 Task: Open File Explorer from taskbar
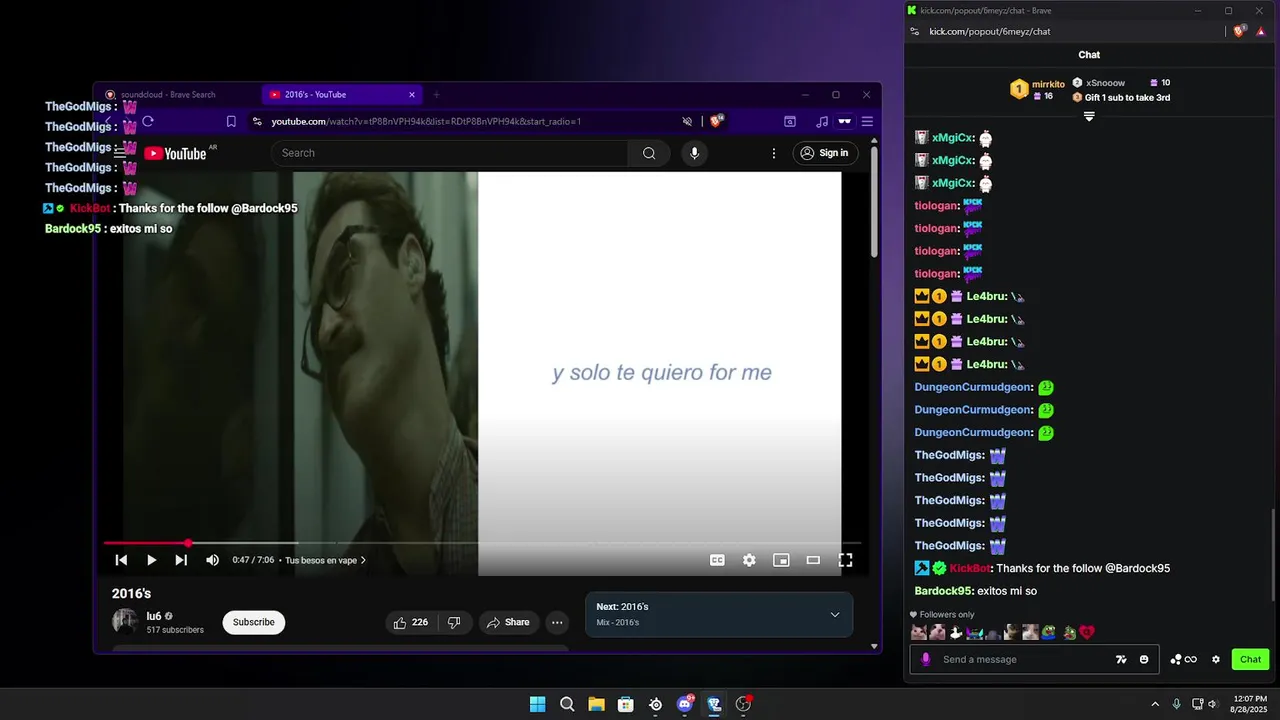[x=596, y=704]
